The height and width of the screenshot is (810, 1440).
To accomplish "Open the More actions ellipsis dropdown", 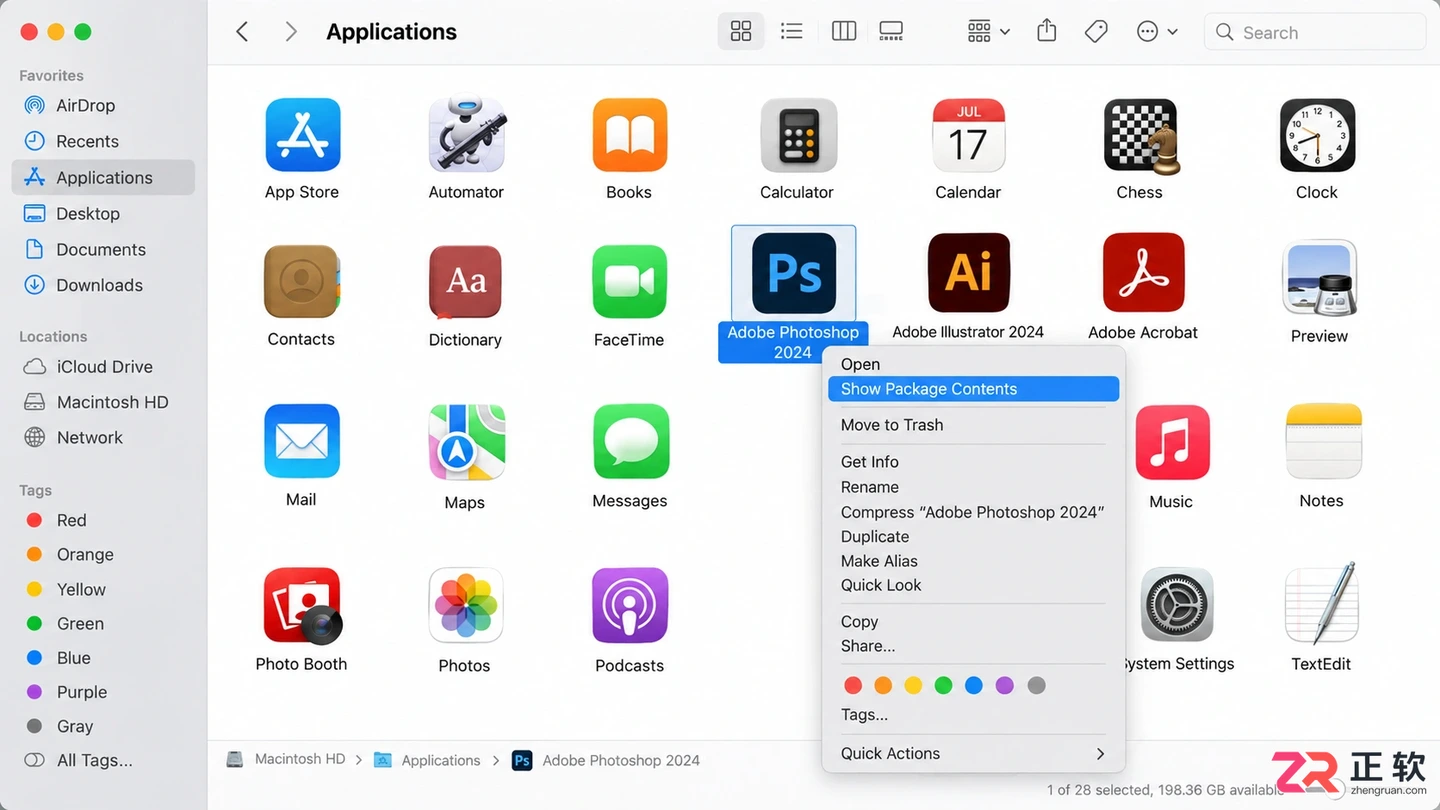I will tap(1157, 32).
